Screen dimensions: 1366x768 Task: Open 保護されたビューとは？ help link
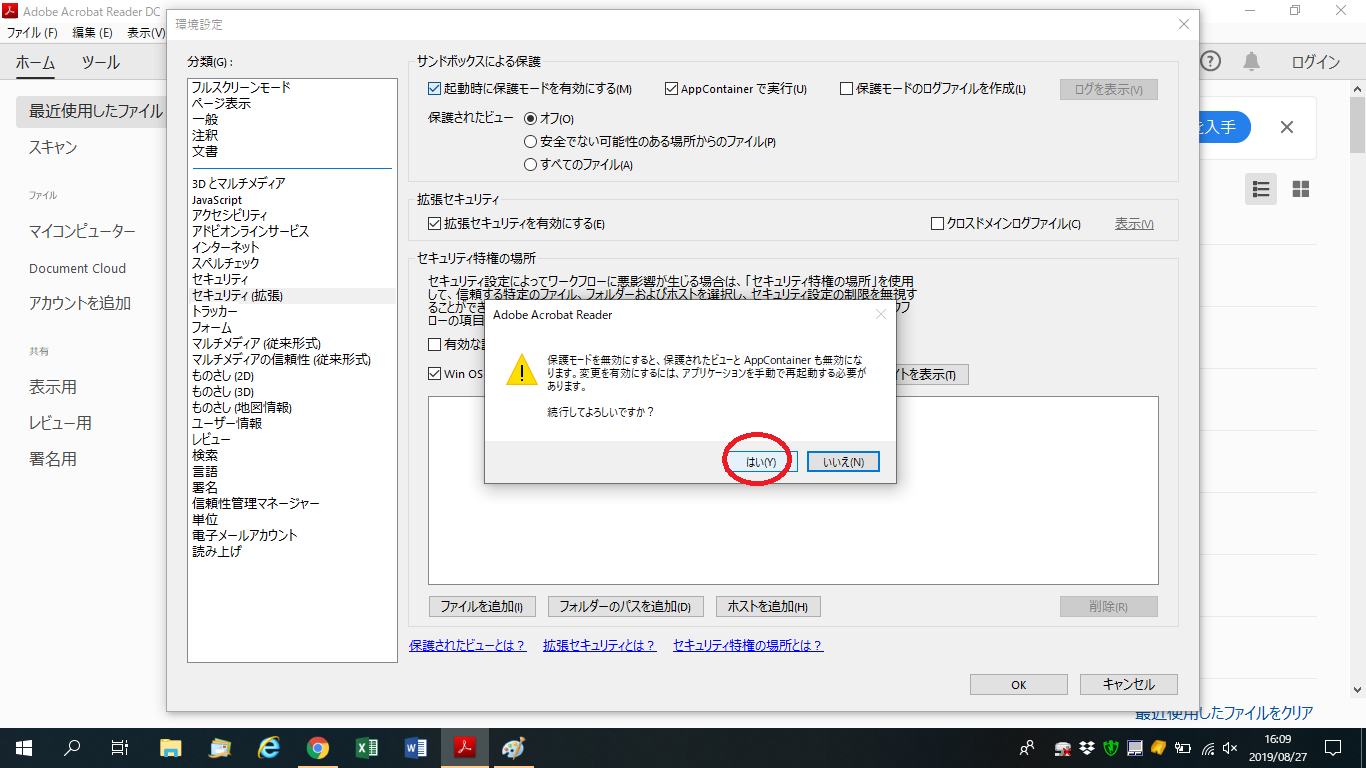click(468, 646)
